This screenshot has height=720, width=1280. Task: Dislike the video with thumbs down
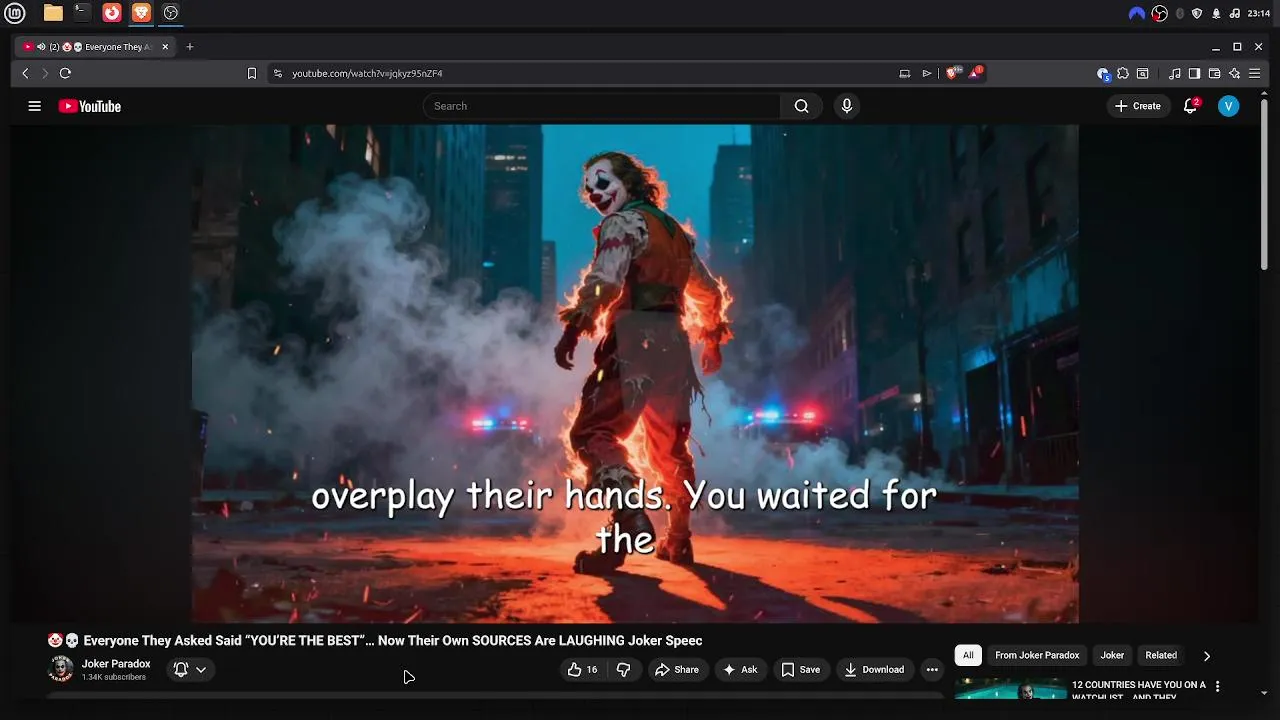(623, 670)
